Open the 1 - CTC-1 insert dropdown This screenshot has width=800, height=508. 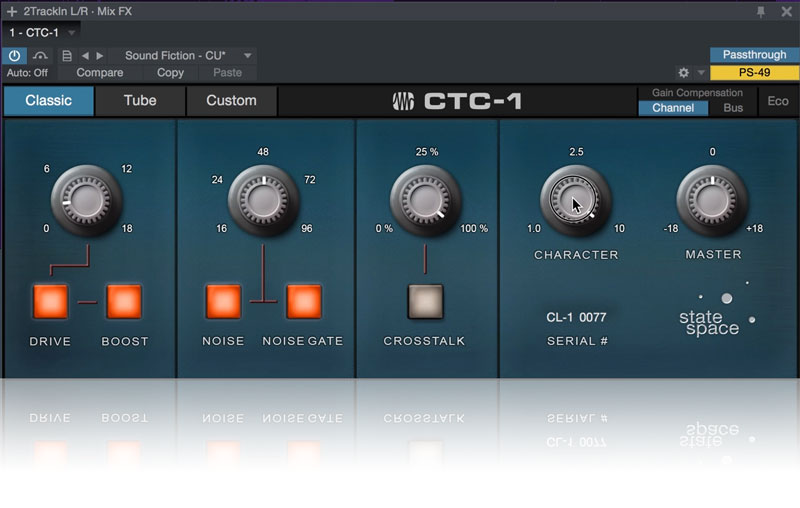coord(71,33)
